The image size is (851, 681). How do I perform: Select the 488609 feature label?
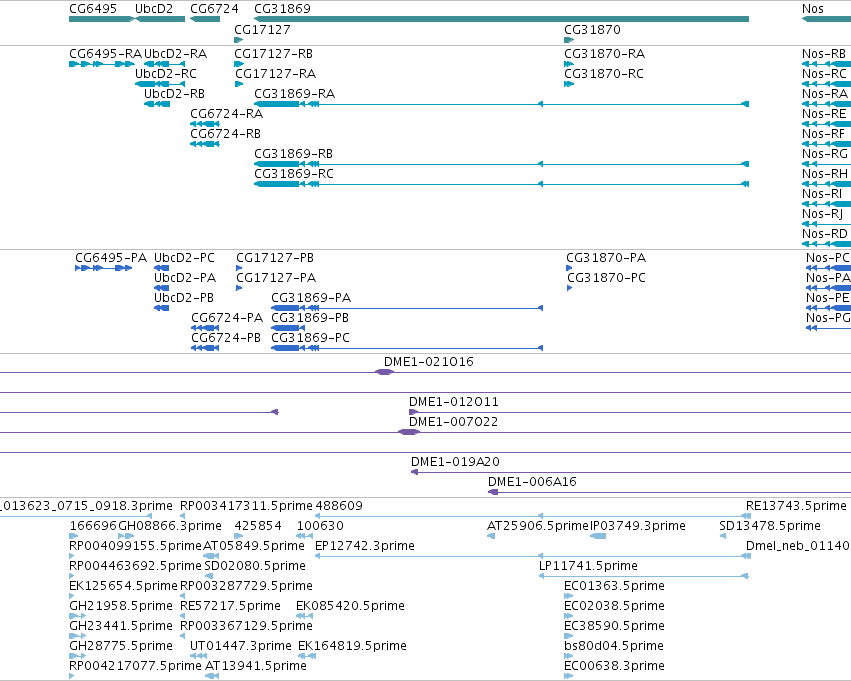point(339,506)
